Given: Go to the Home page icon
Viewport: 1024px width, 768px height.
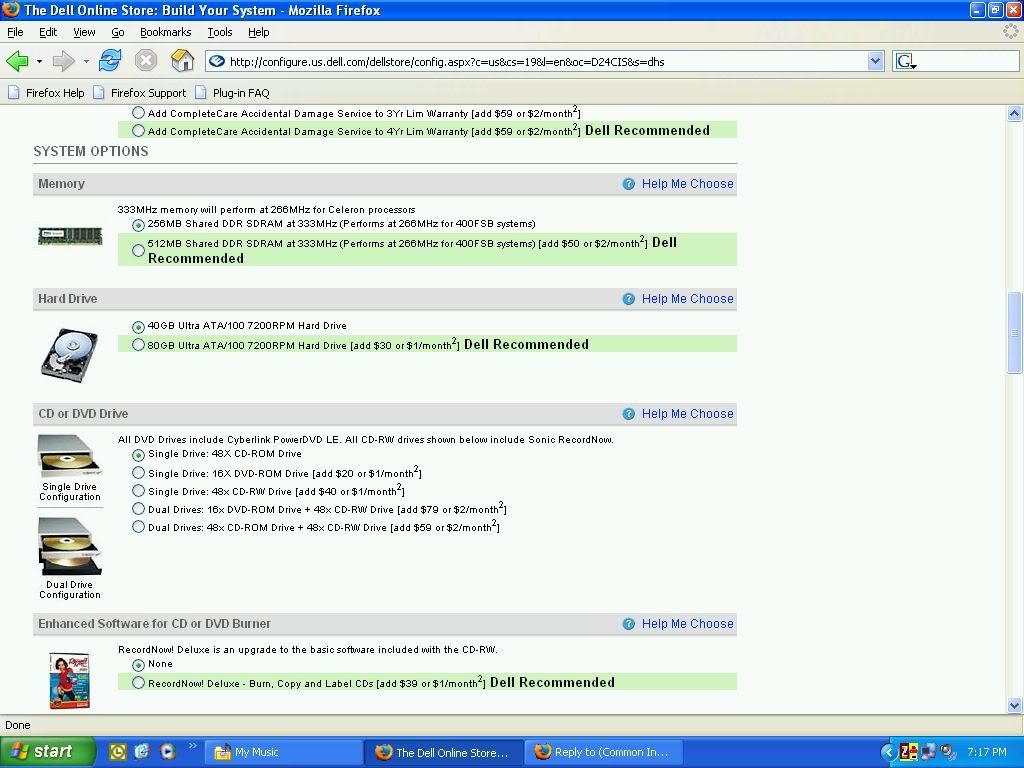Looking at the screenshot, I should (x=182, y=61).
